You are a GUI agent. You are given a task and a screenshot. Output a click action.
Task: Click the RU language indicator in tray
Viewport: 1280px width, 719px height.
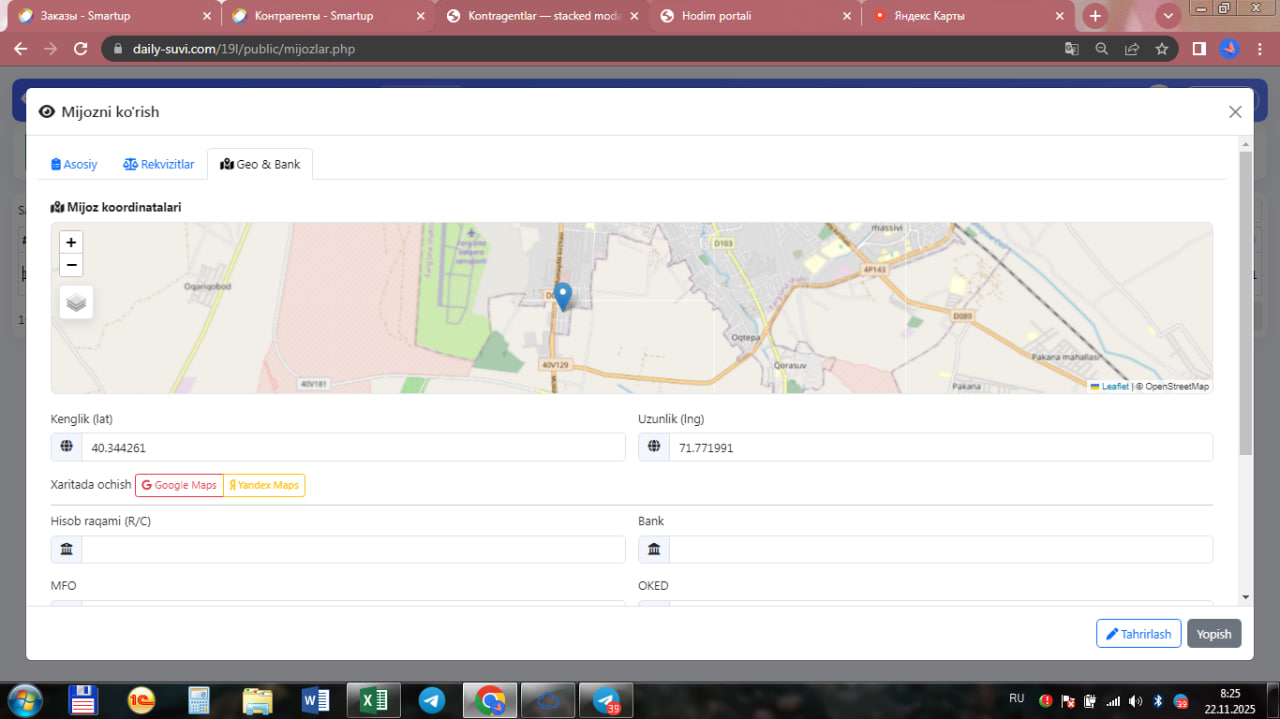[x=1016, y=698]
